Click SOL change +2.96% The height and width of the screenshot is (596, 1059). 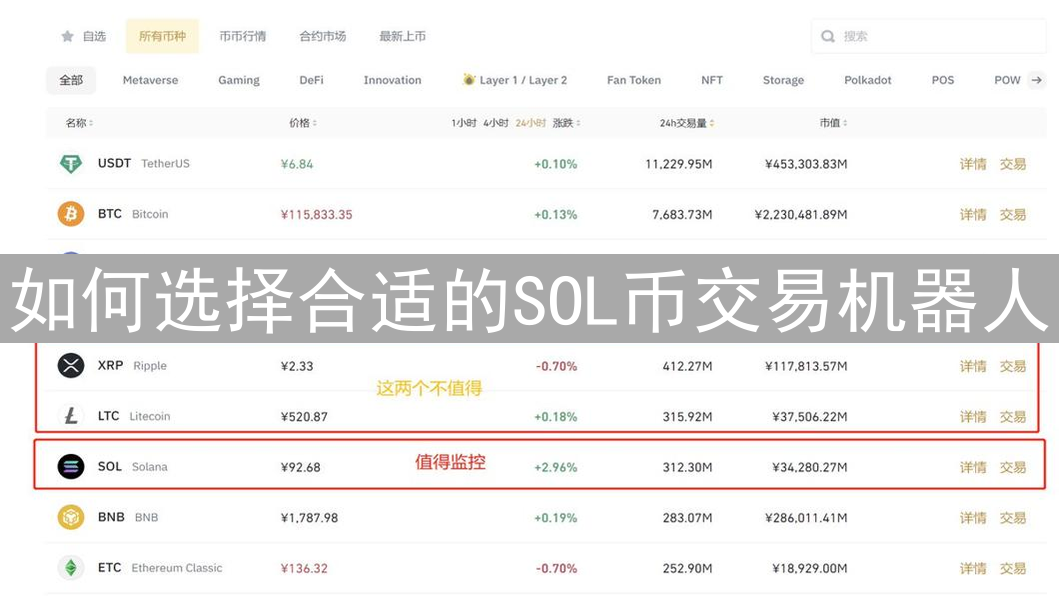[x=555, y=468]
